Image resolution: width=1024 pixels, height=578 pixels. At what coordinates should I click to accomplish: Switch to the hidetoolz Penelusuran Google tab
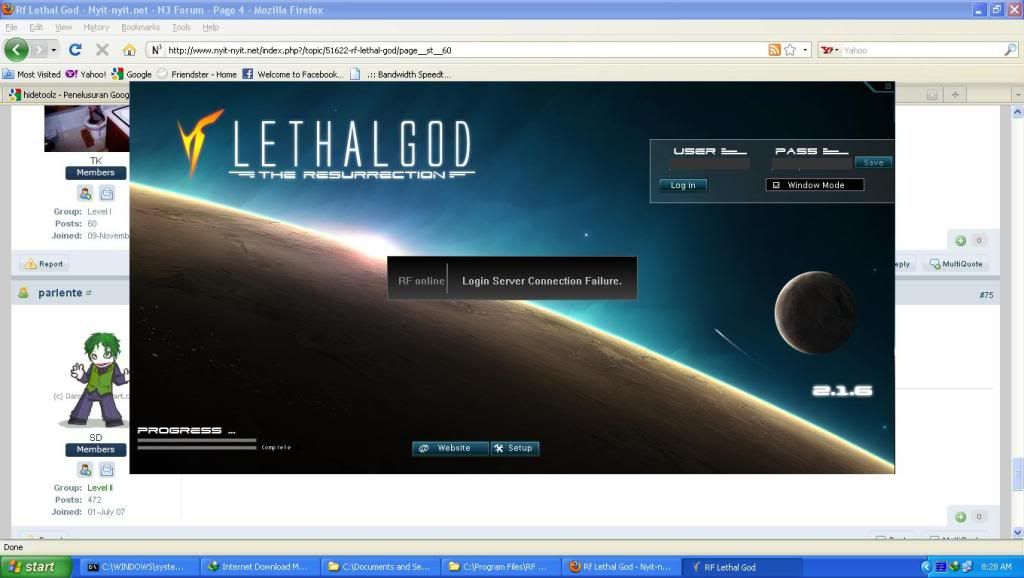69,95
